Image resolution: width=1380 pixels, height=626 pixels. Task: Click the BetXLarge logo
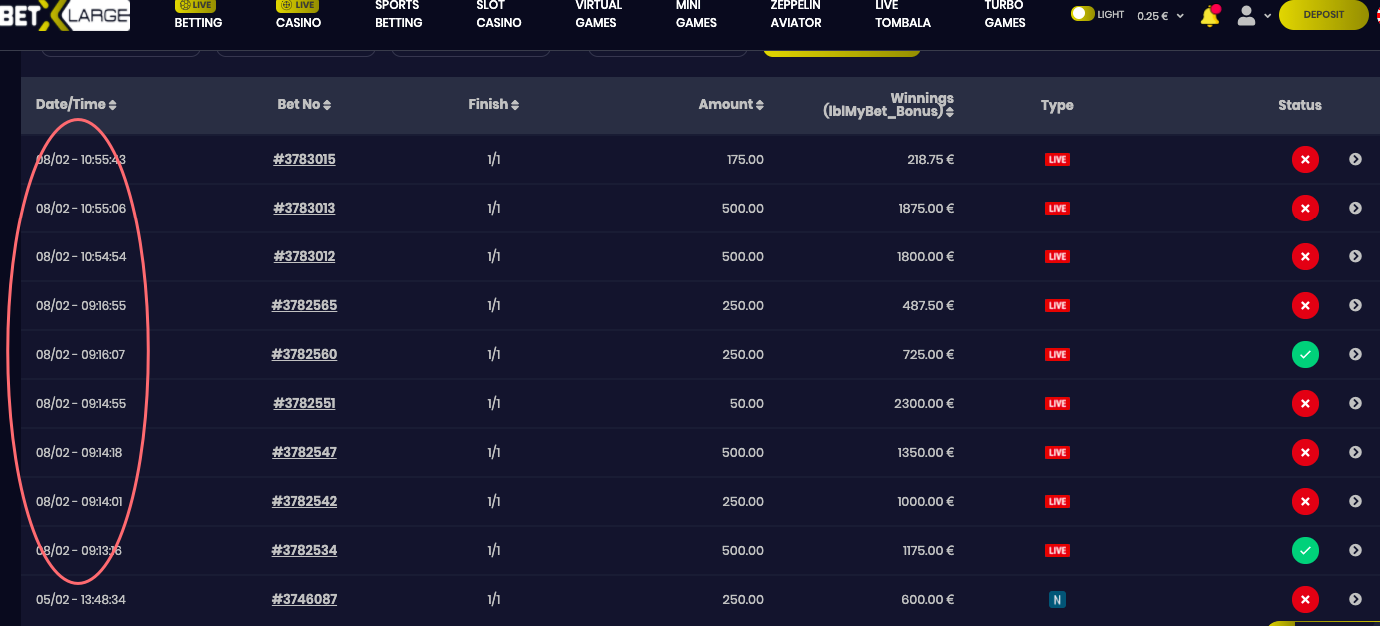click(x=65, y=16)
